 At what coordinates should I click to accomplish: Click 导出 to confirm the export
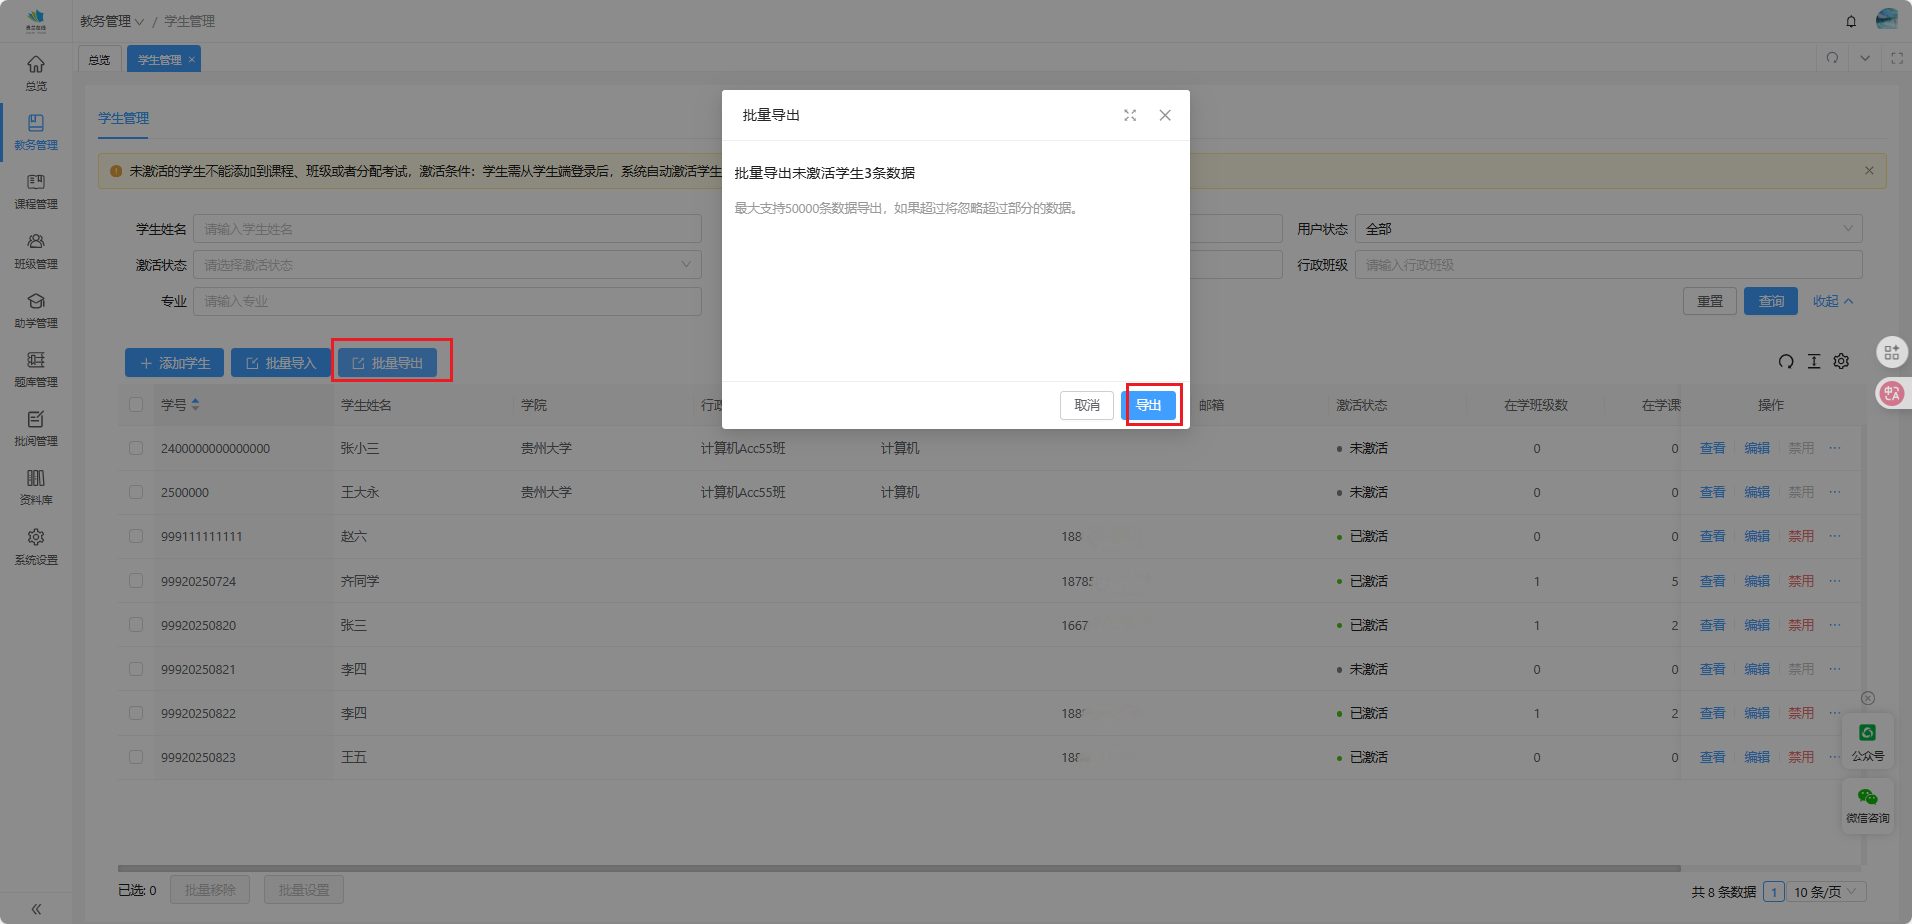(1148, 405)
